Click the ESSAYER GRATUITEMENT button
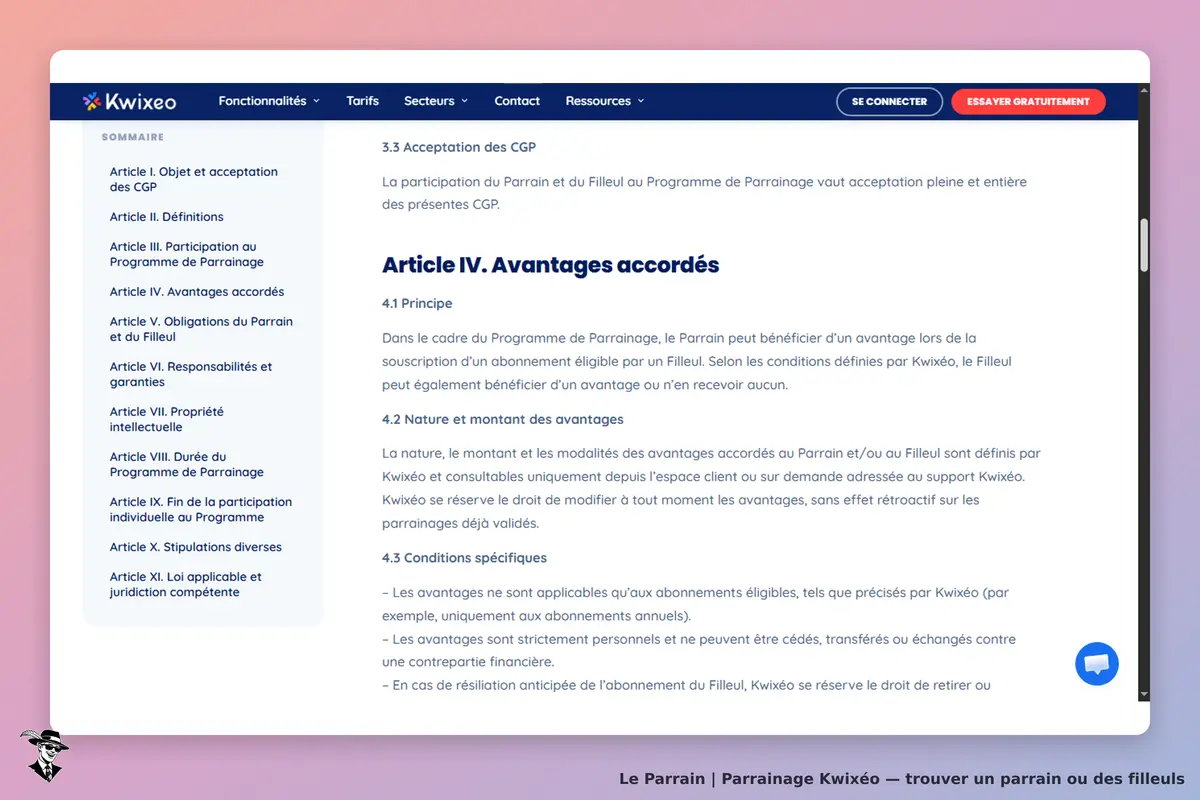This screenshot has width=1200, height=800. (x=1028, y=102)
